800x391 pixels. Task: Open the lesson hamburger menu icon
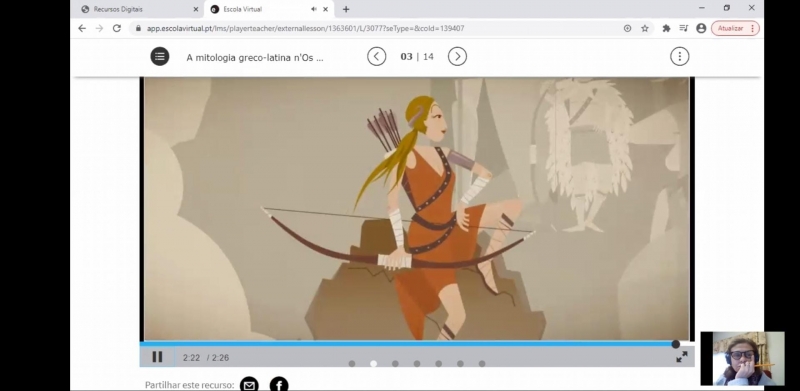click(160, 57)
